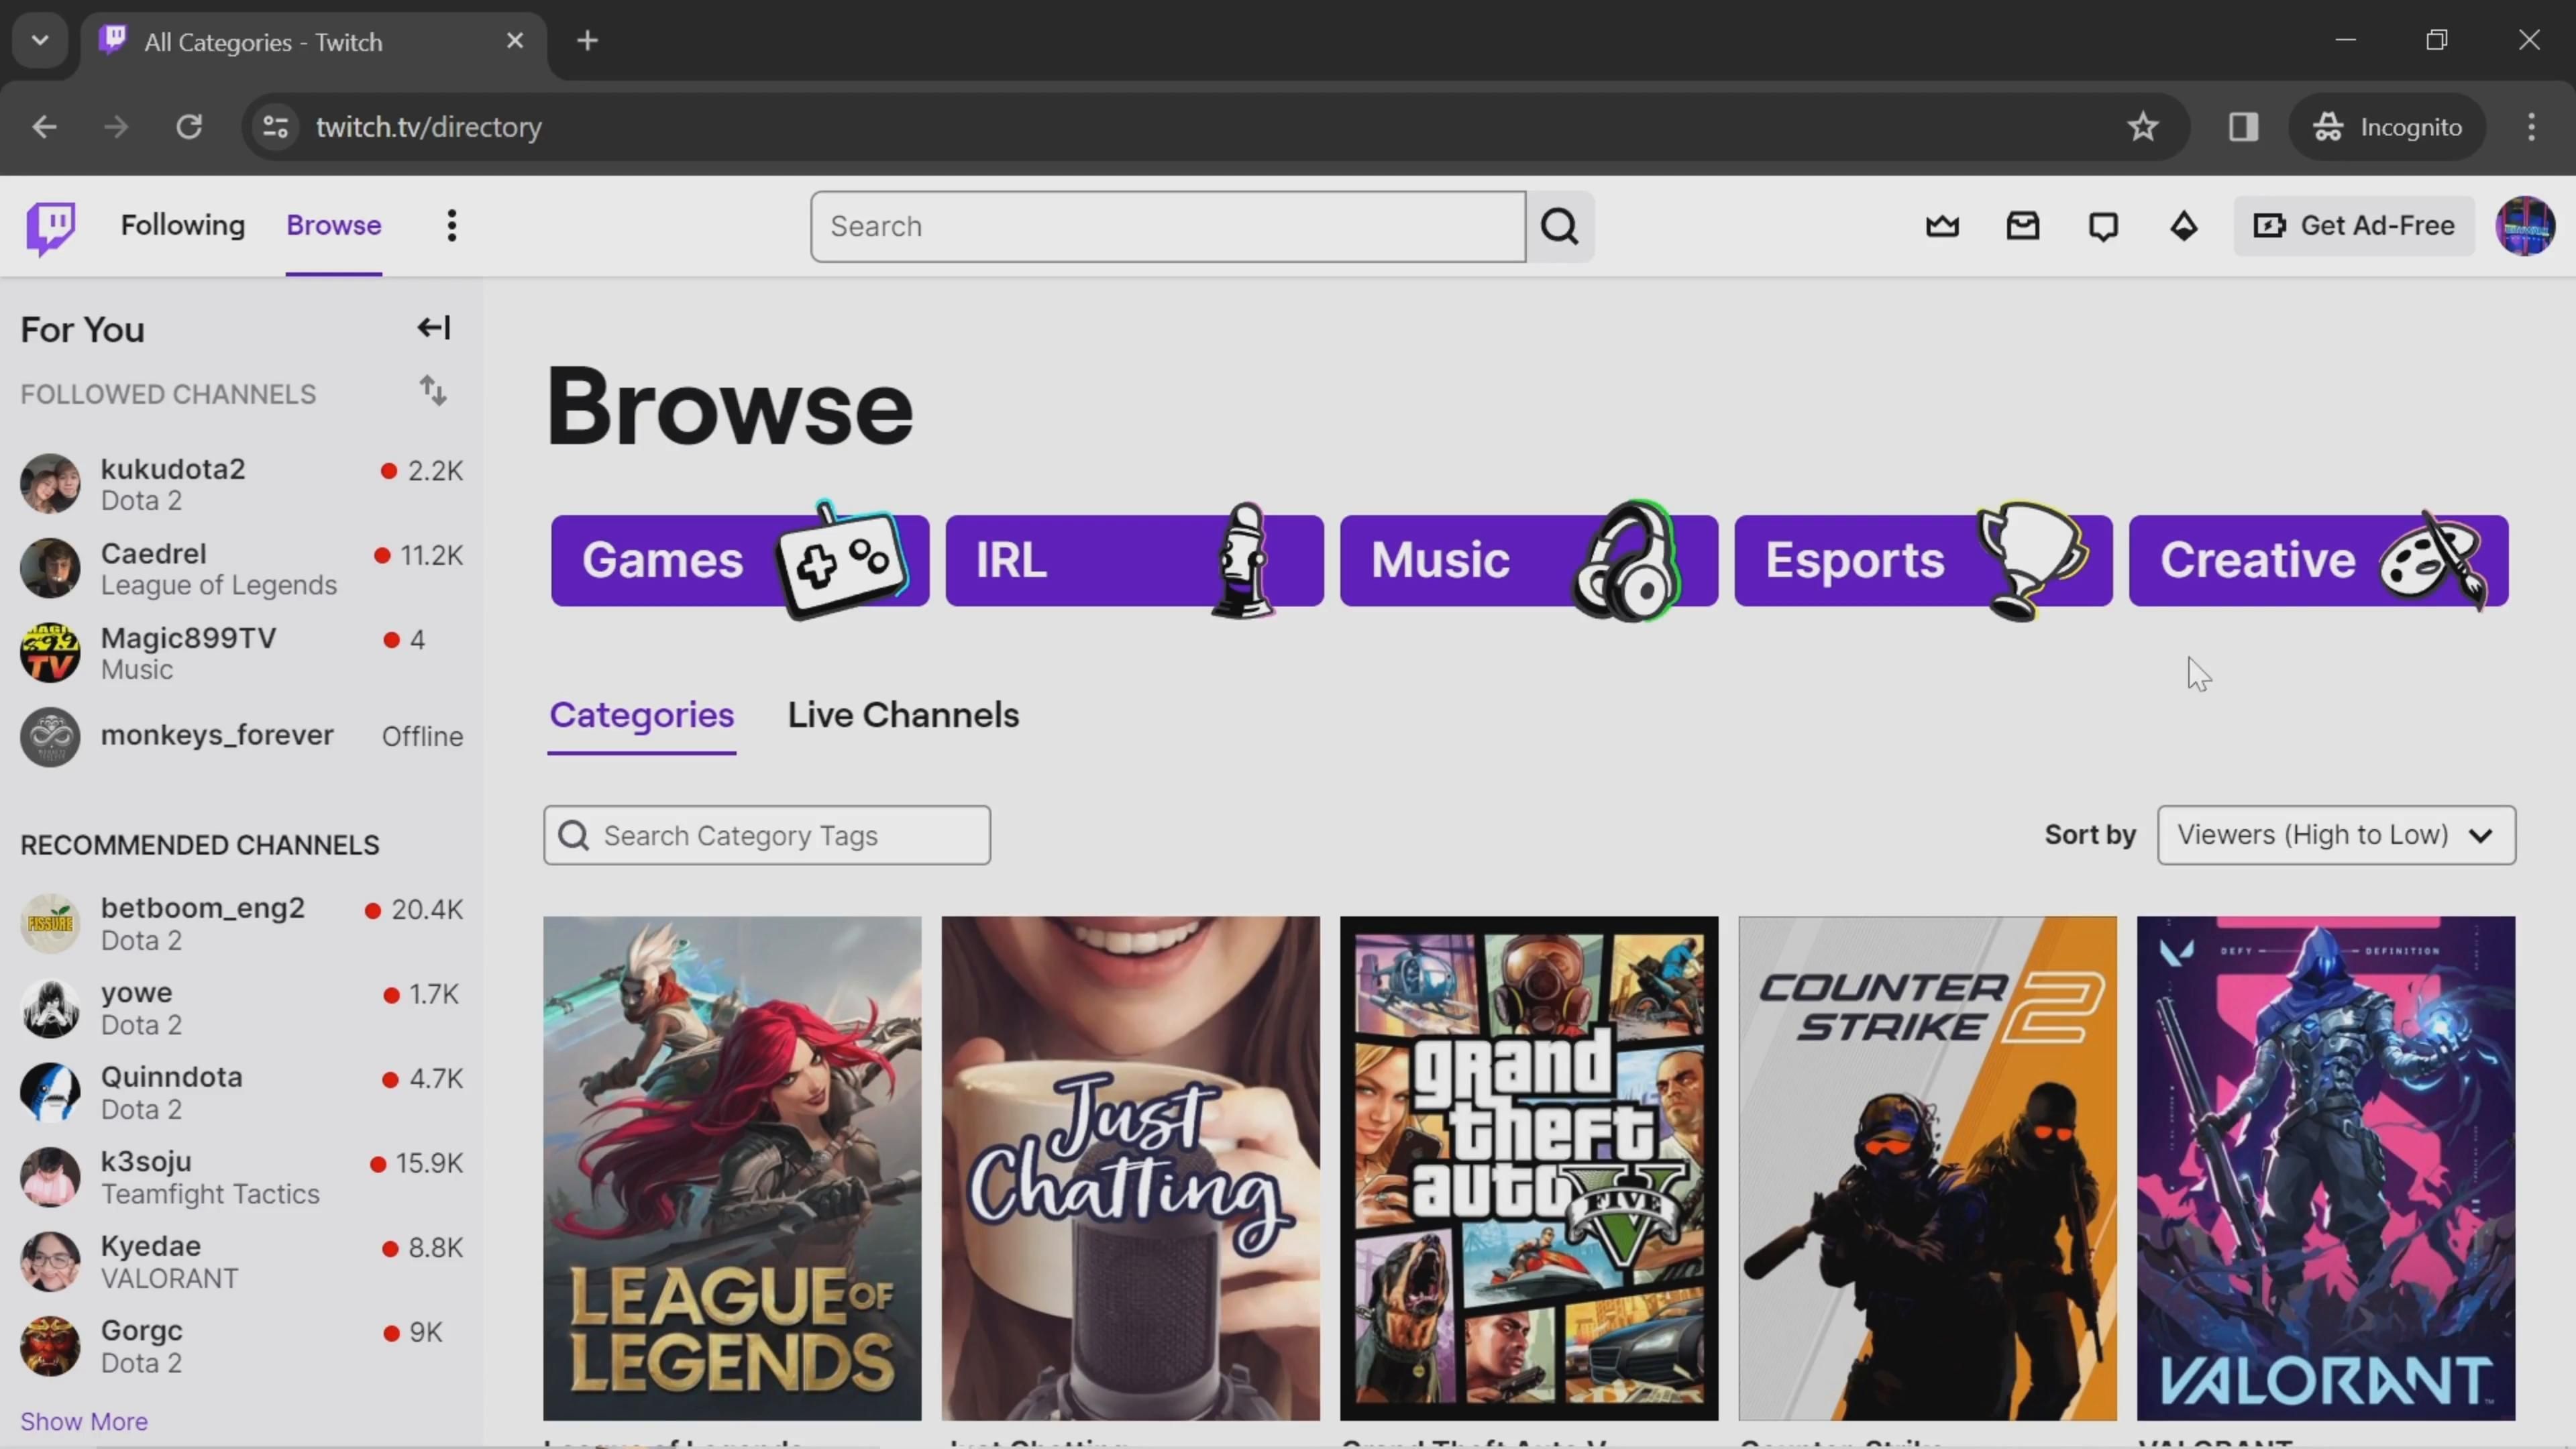Click the Show More link

coord(84,1421)
